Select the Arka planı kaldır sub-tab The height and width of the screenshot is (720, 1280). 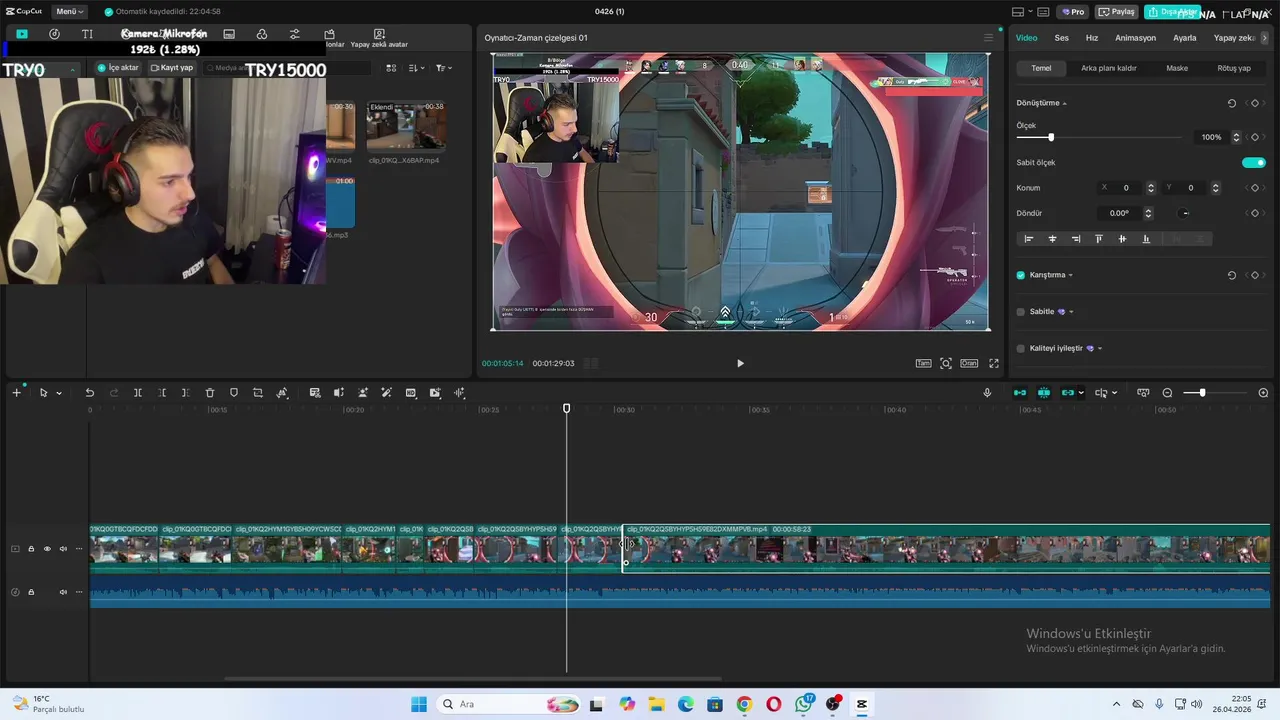tap(1109, 68)
